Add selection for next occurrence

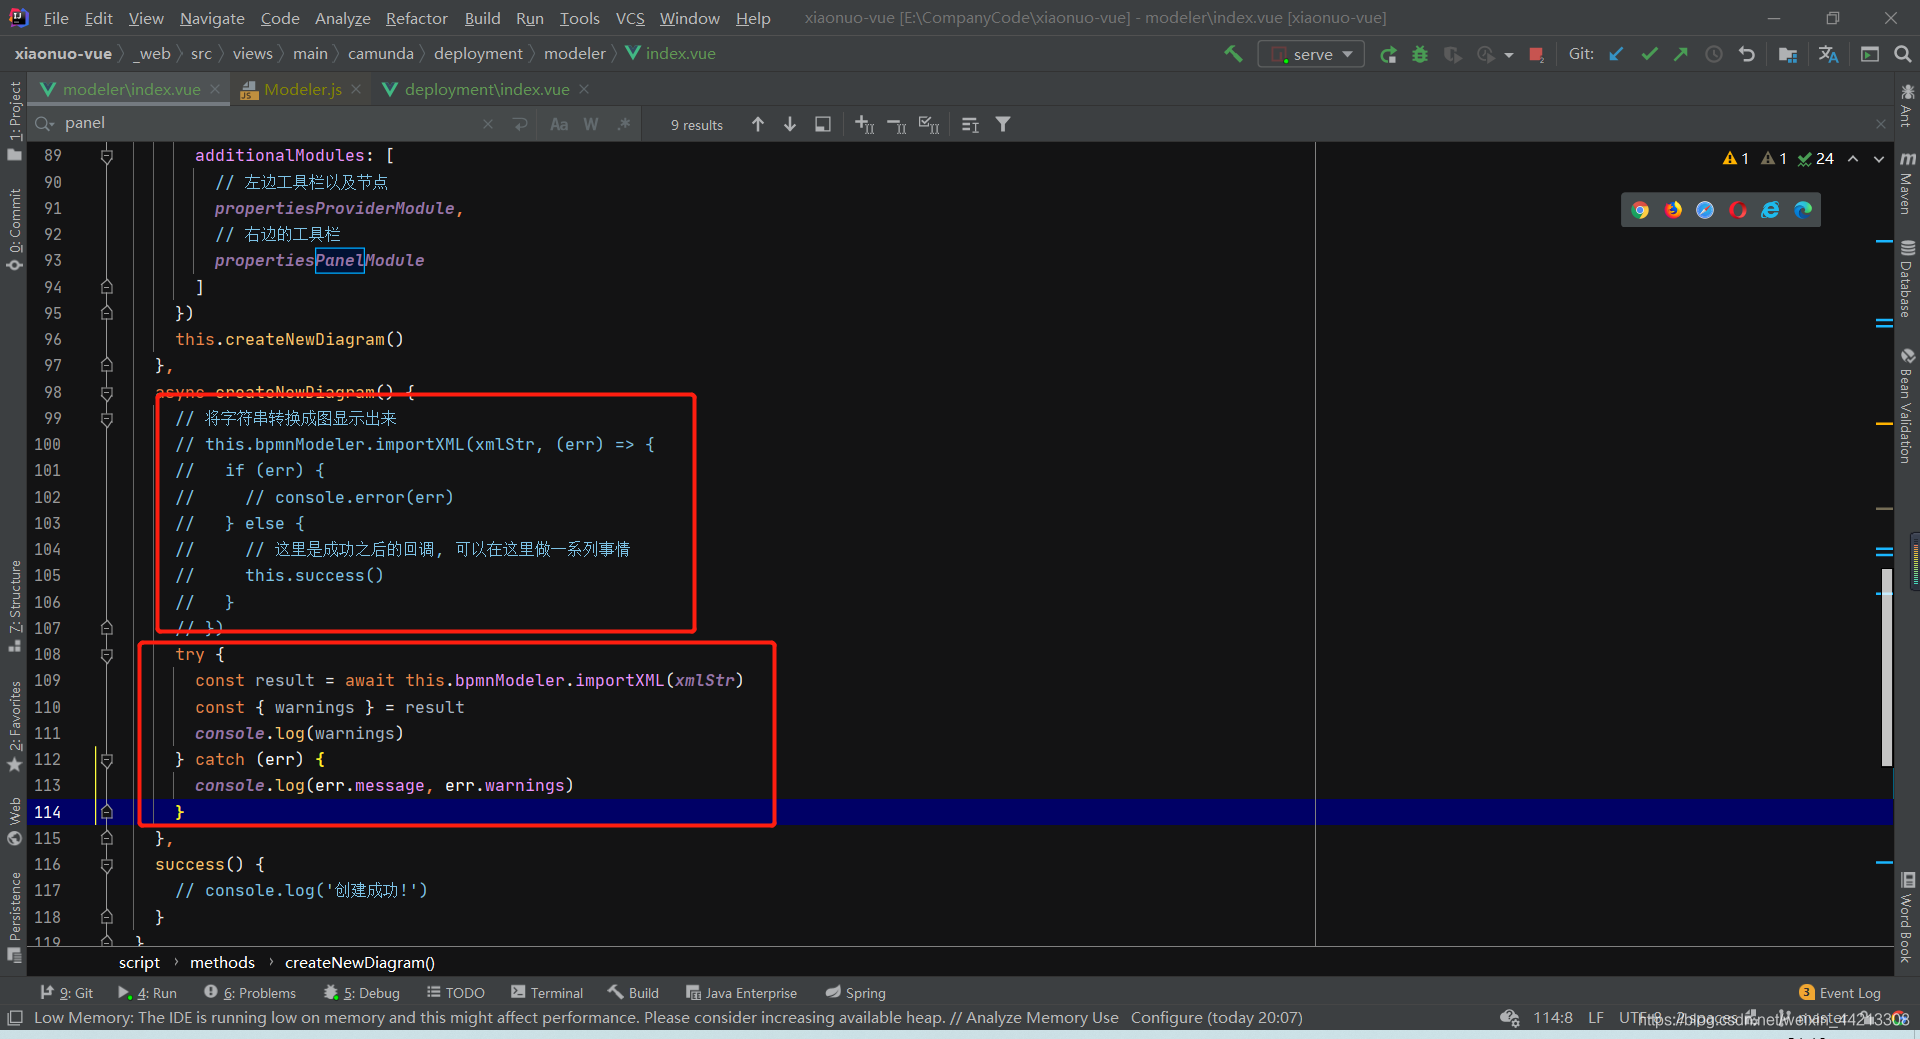[865, 124]
